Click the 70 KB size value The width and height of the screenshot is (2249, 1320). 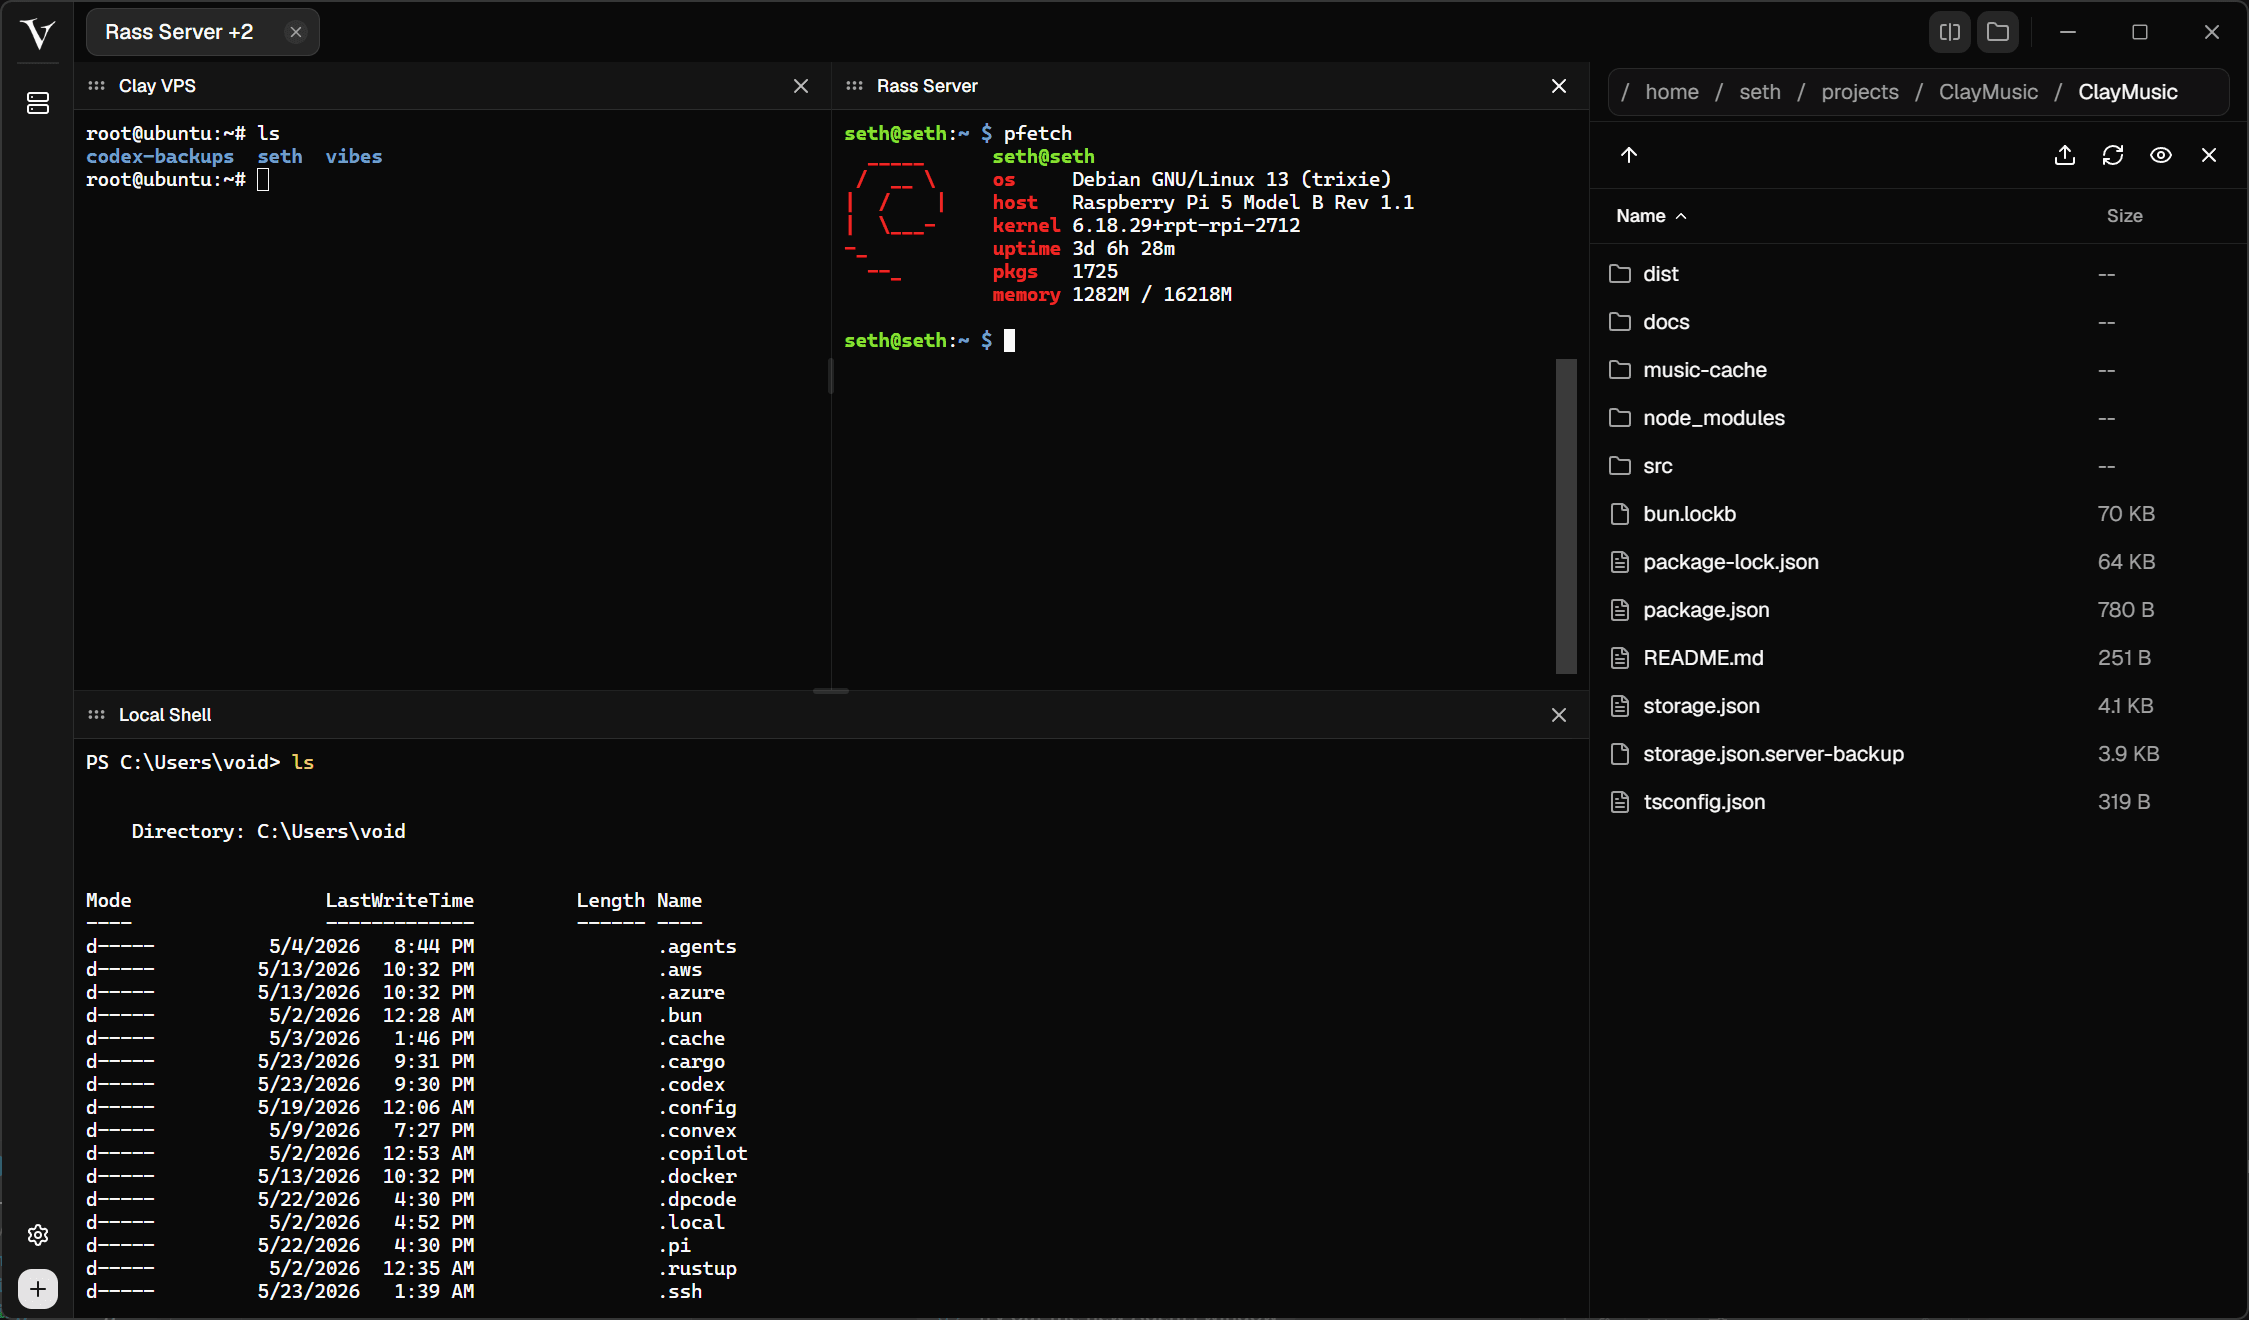pyautogui.click(x=2126, y=514)
